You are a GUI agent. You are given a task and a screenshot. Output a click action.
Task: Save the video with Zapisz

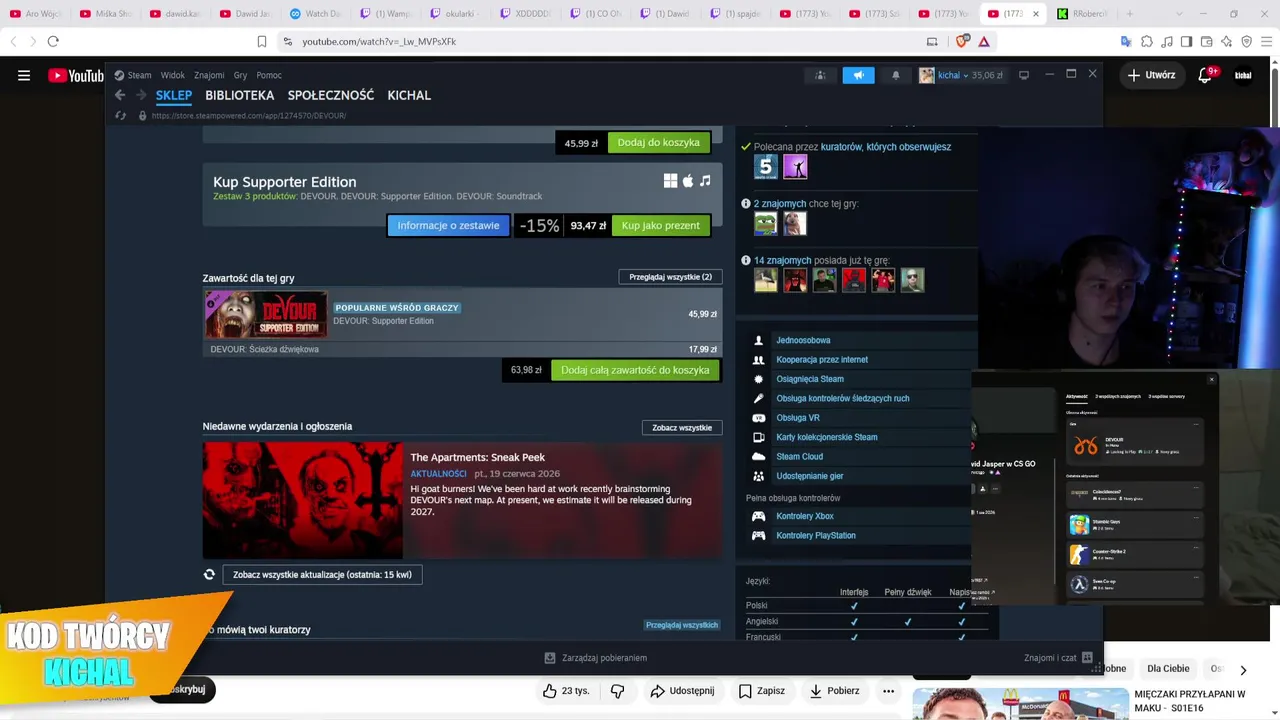pyautogui.click(x=761, y=691)
